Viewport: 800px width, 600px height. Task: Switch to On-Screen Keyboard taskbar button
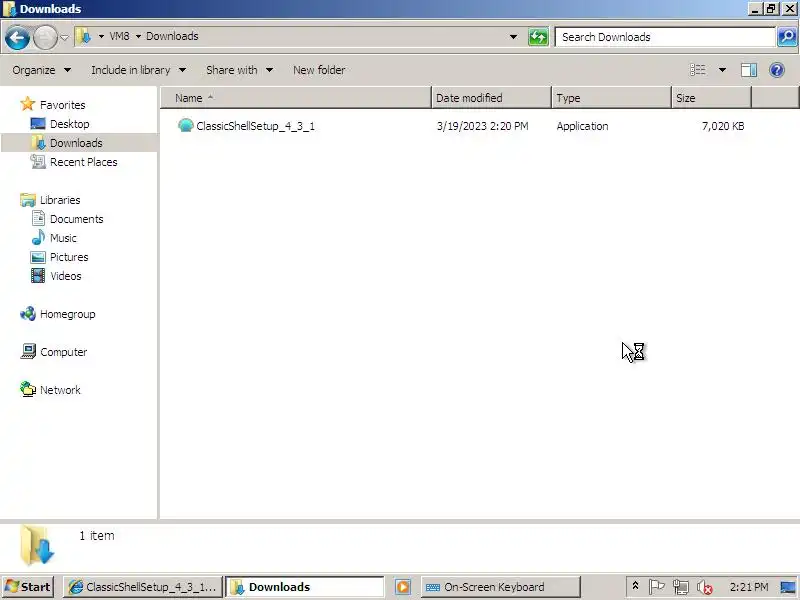[501, 587]
